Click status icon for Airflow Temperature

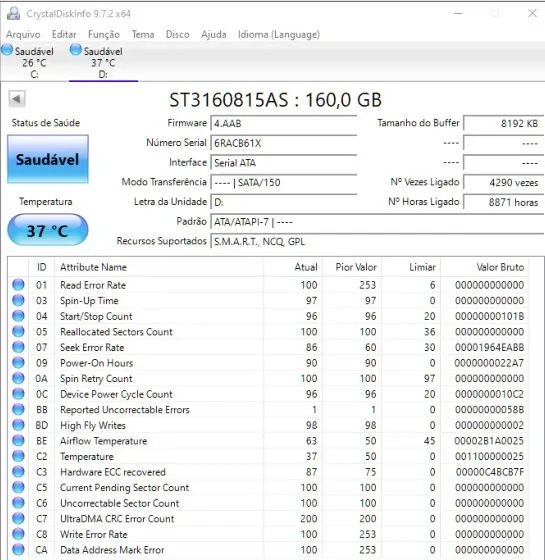pyautogui.click(x=18, y=440)
